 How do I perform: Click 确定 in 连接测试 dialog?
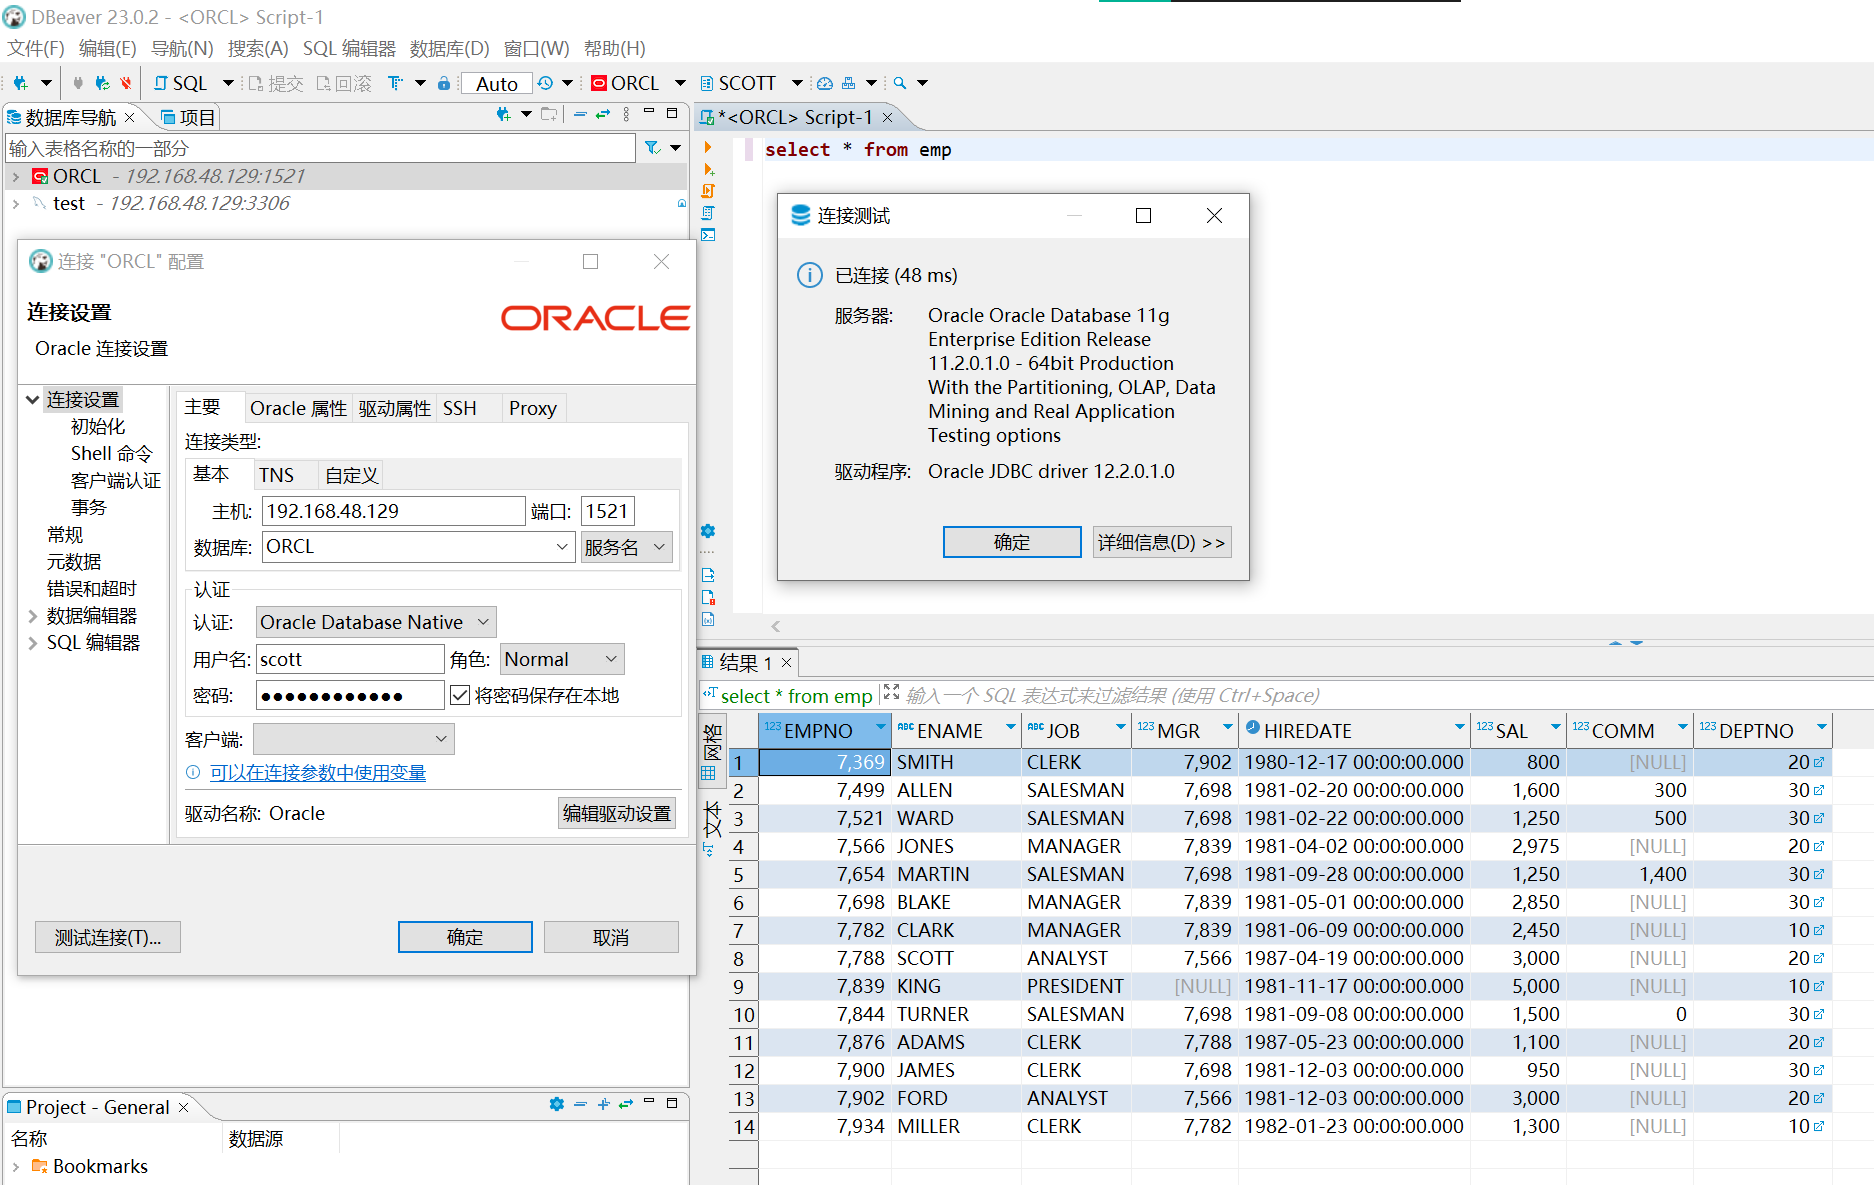click(1012, 542)
